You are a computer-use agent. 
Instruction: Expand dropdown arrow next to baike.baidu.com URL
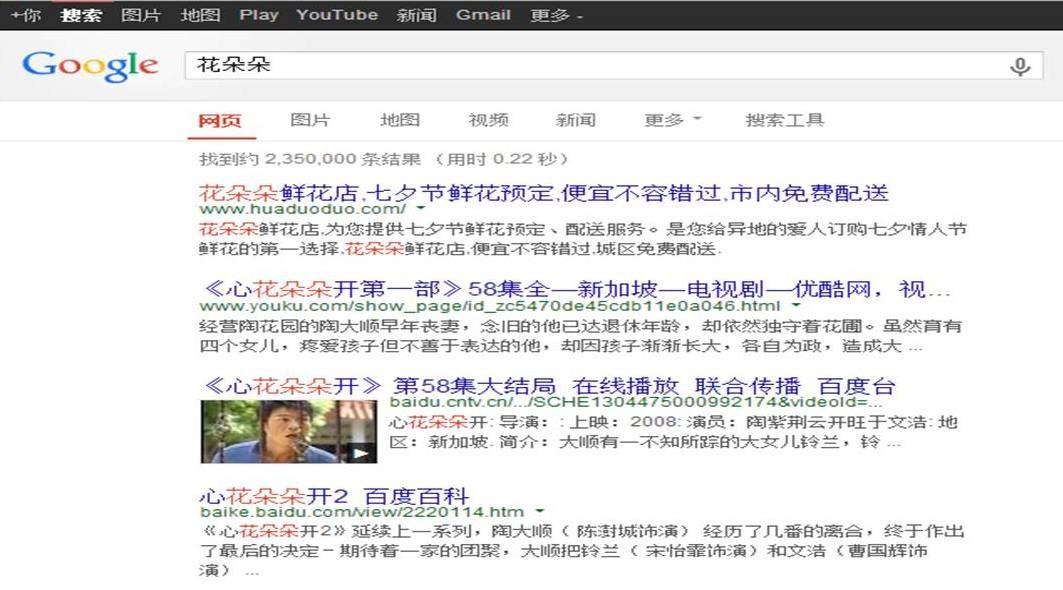tap(540, 511)
